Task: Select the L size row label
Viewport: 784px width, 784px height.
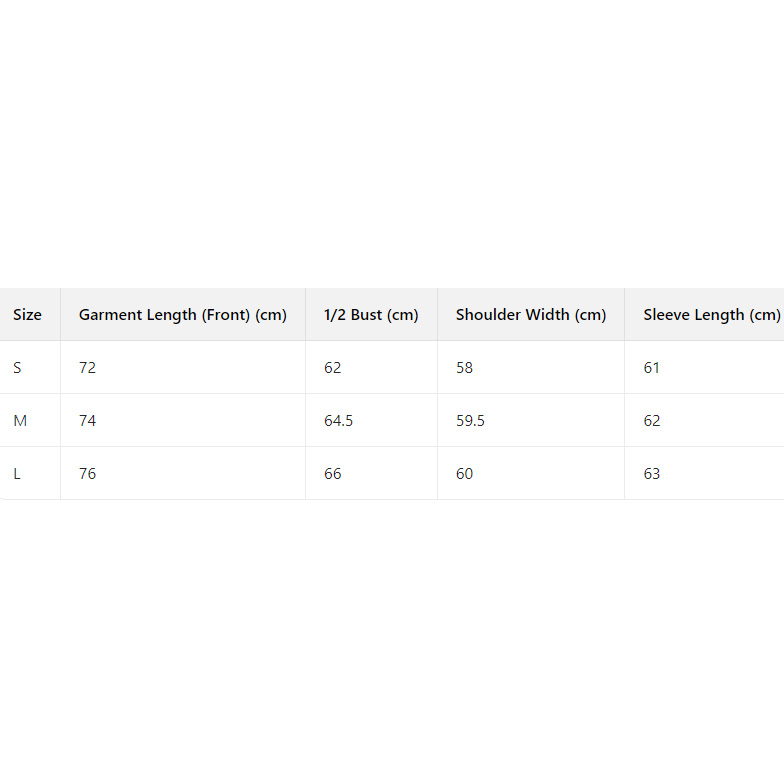Action: pyautogui.click(x=17, y=474)
